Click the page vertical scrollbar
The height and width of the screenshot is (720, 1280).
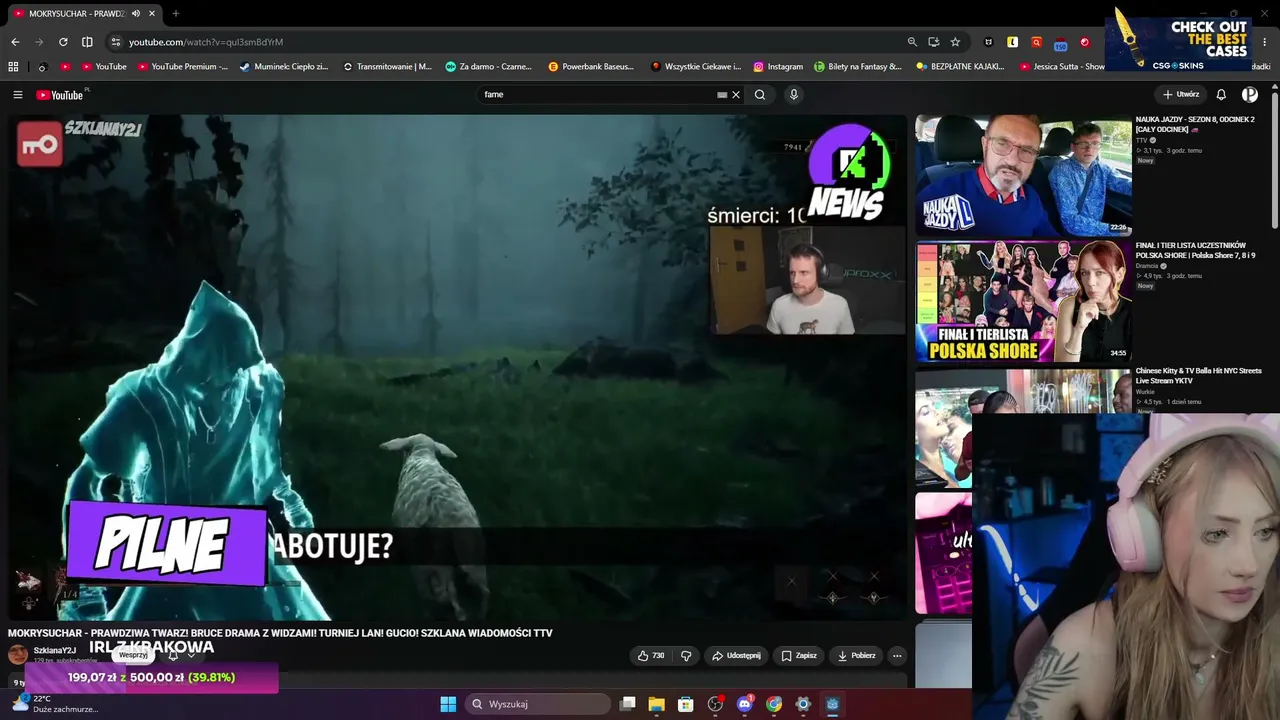pos(1275,160)
